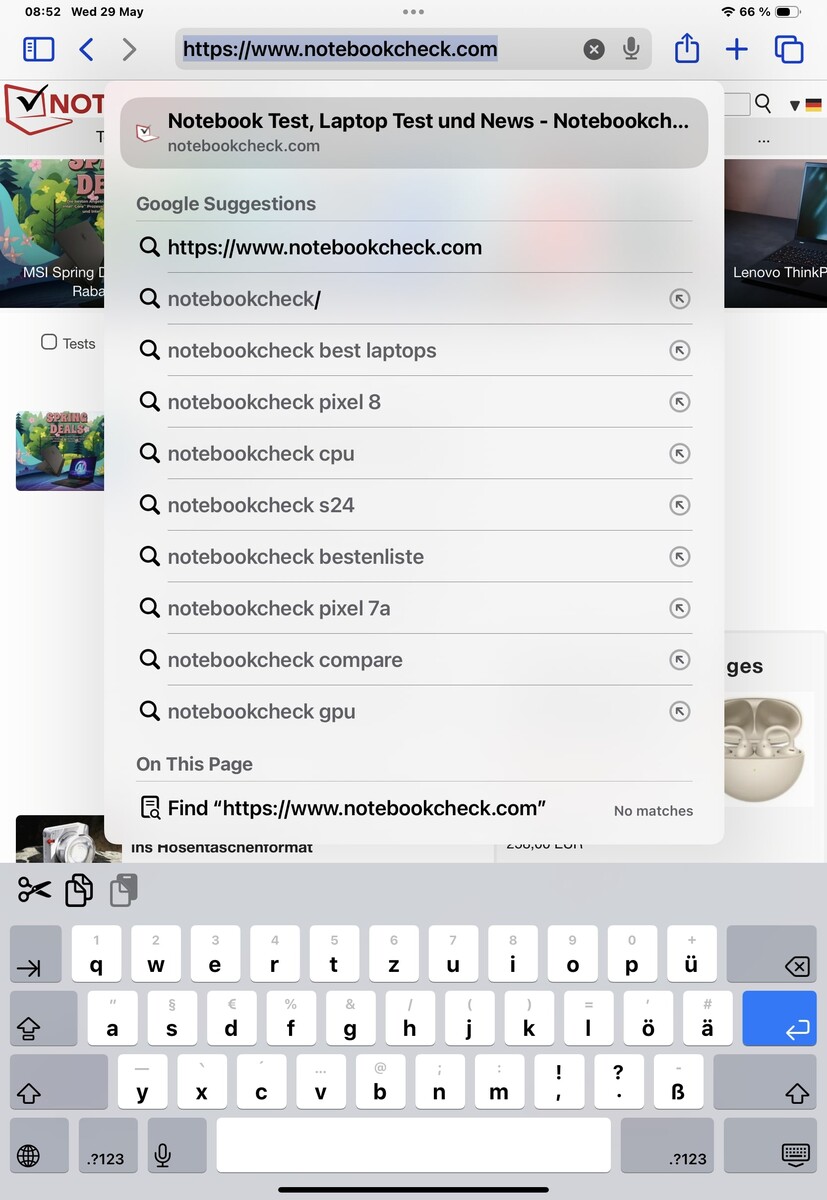Tap the battery indicator in status bar

[788, 12]
